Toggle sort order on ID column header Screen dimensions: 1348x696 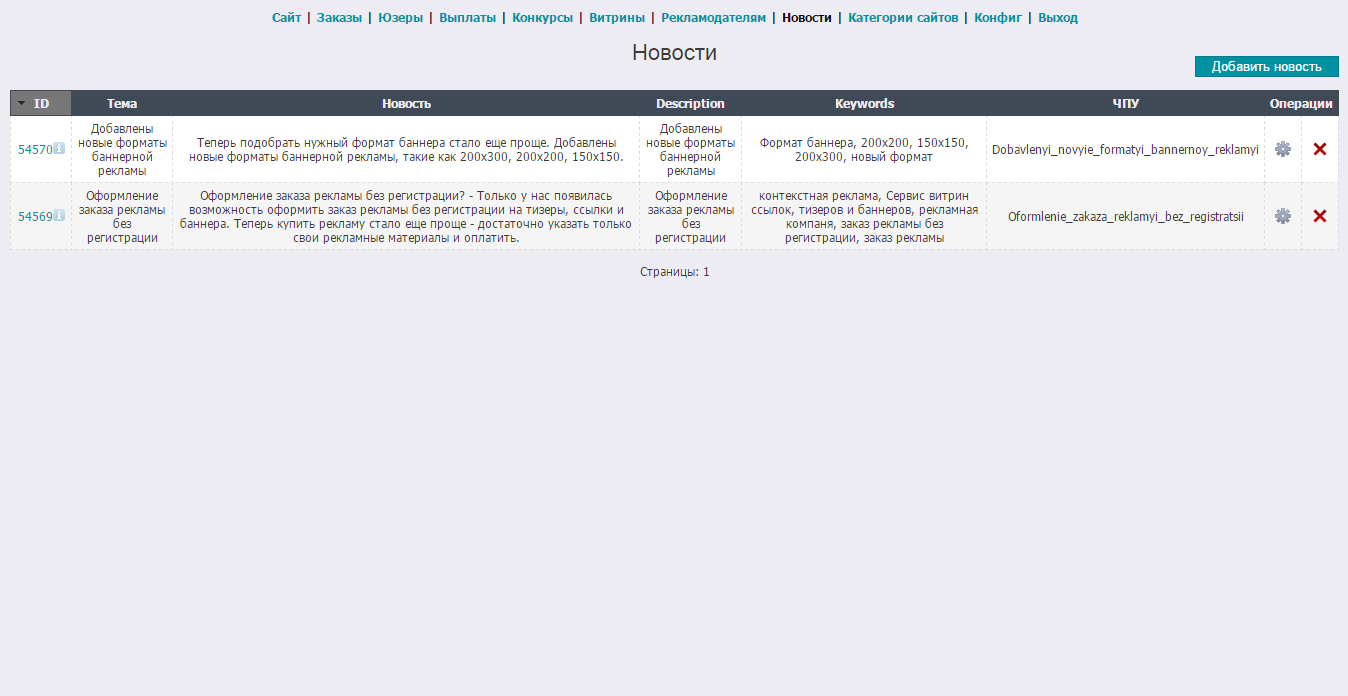click(x=41, y=104)
